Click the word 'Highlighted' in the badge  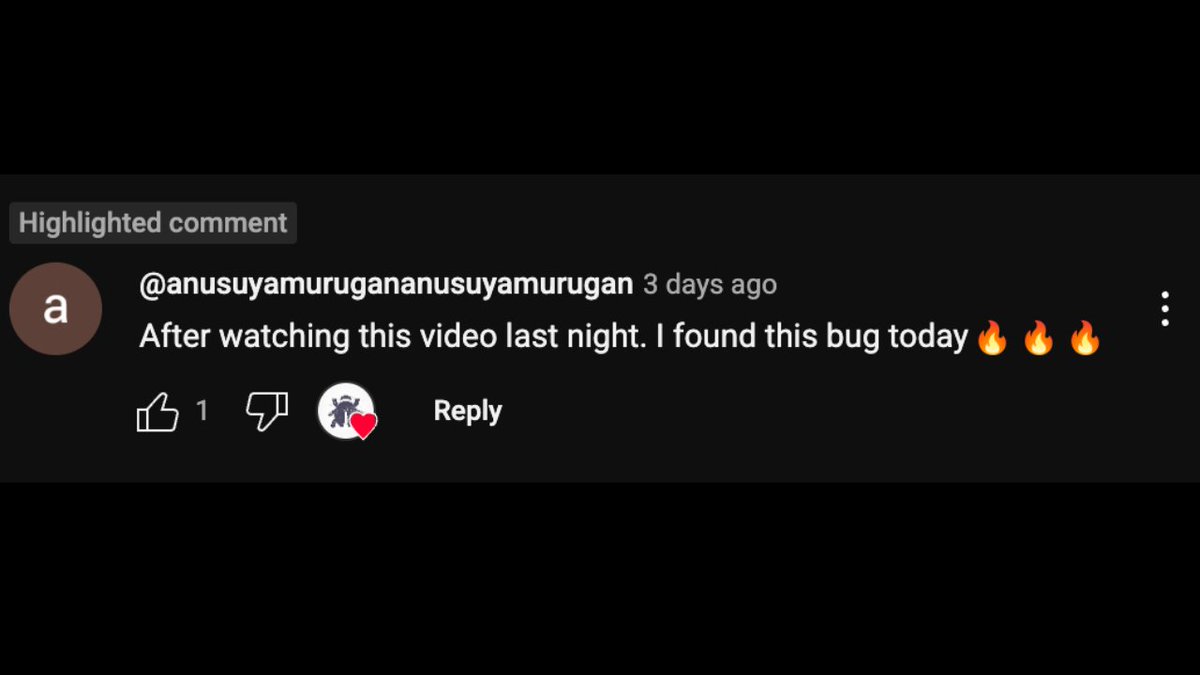point(90,223)
